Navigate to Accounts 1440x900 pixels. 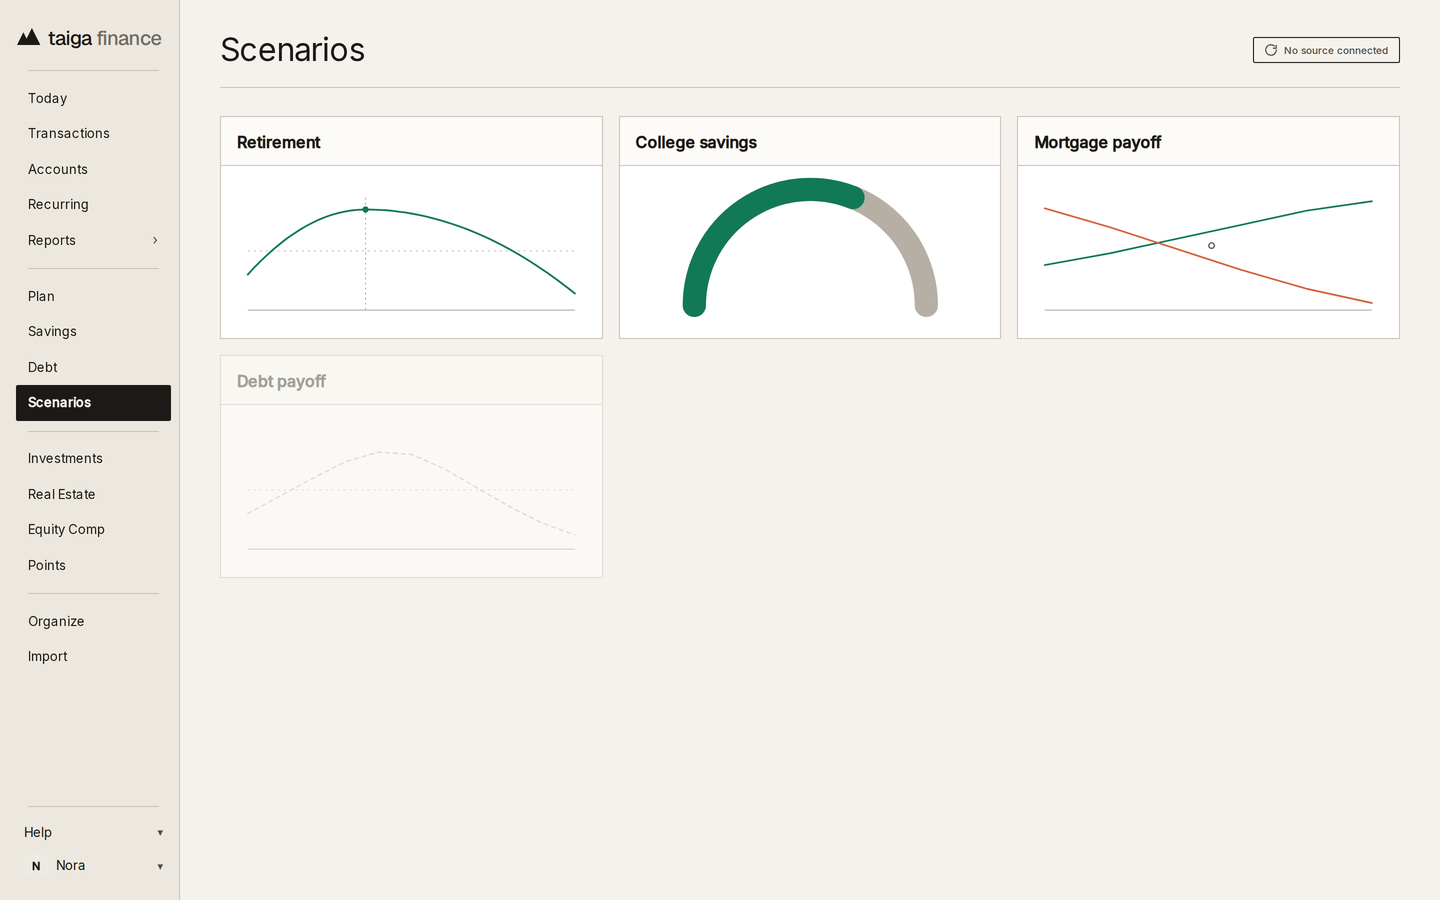coord(93,169)
